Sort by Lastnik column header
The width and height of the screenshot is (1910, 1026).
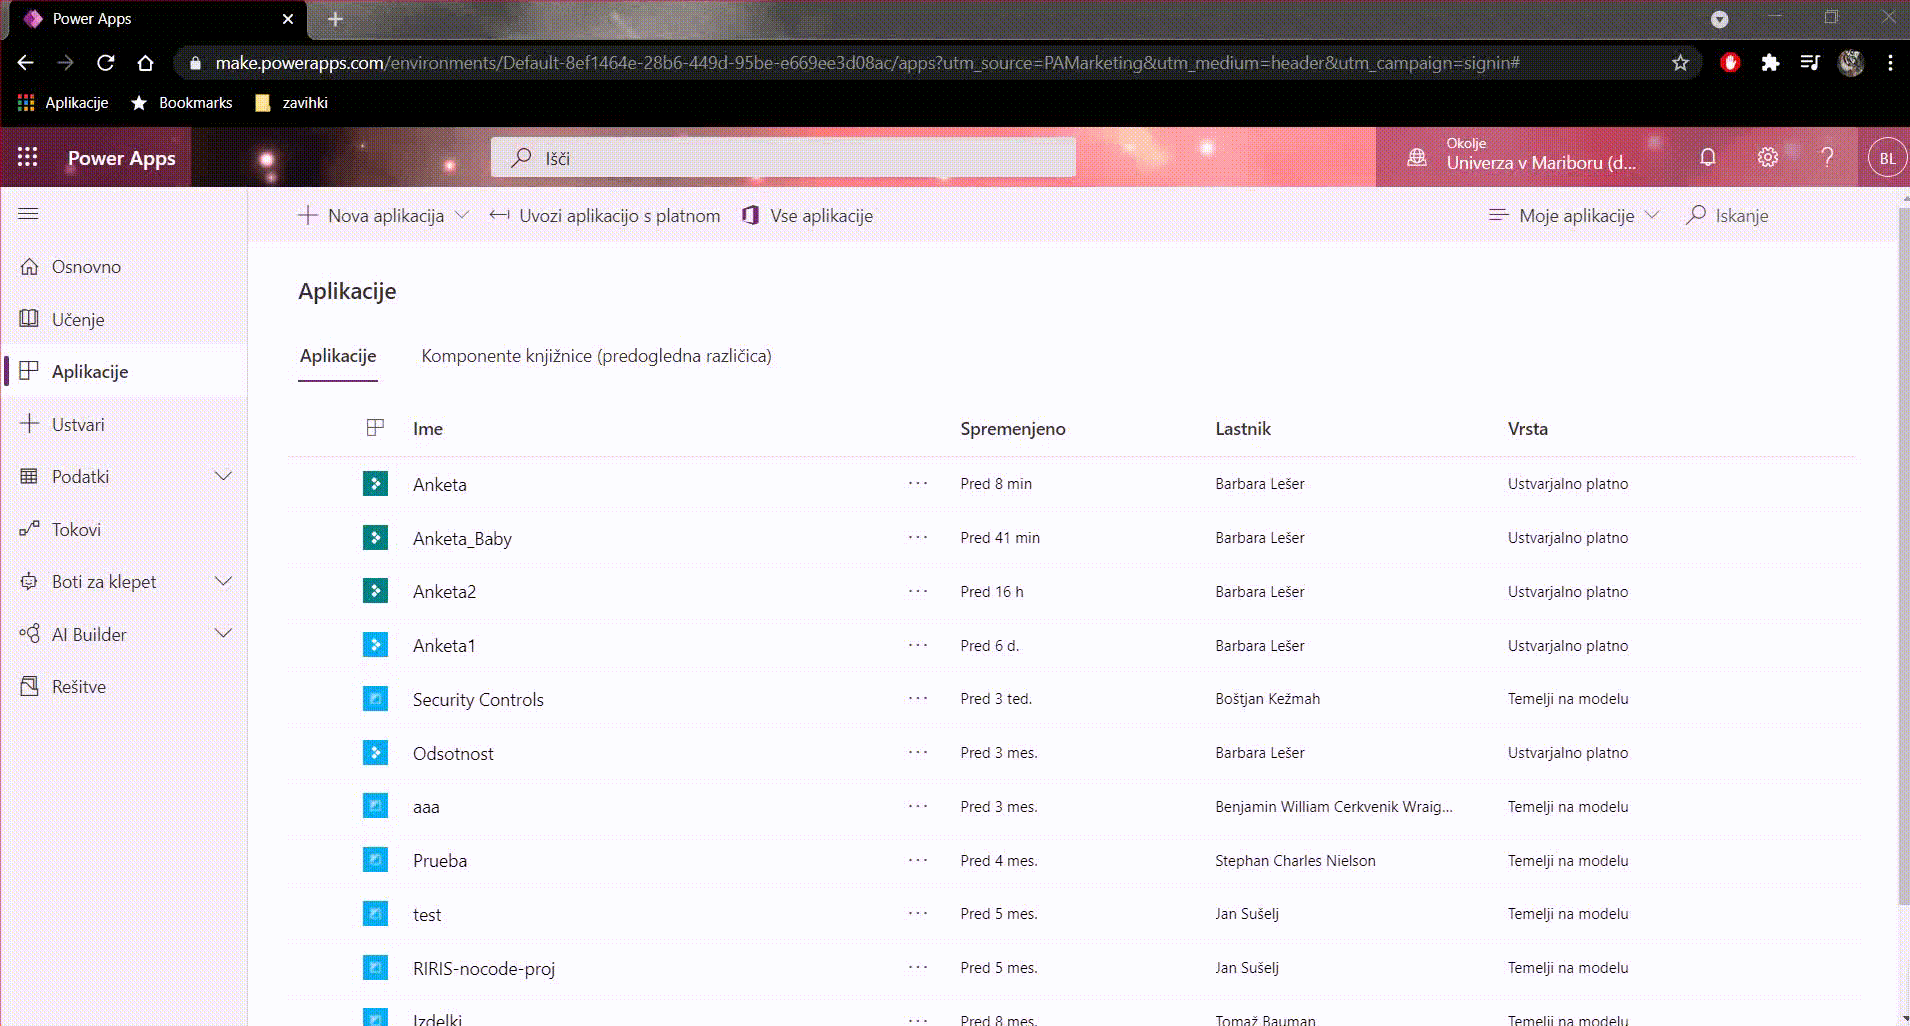click(1243, 429)
